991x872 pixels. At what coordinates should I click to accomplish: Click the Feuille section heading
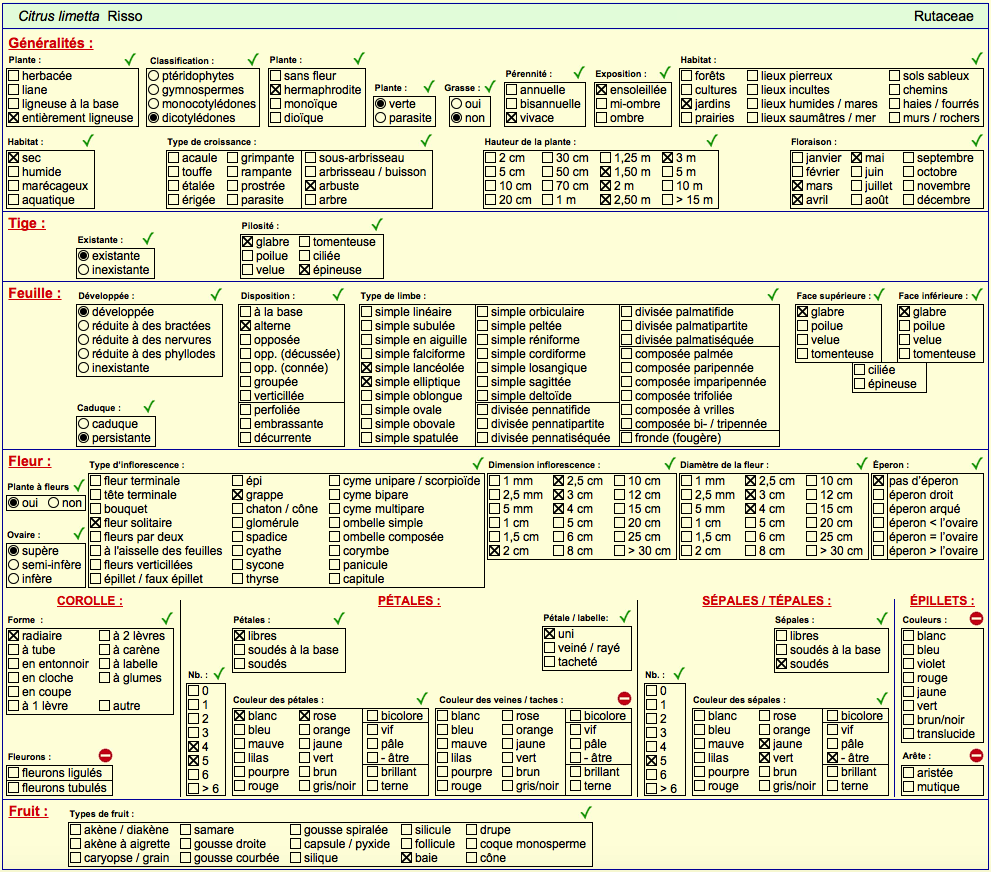pyautogui.click(x=35, y=293)
